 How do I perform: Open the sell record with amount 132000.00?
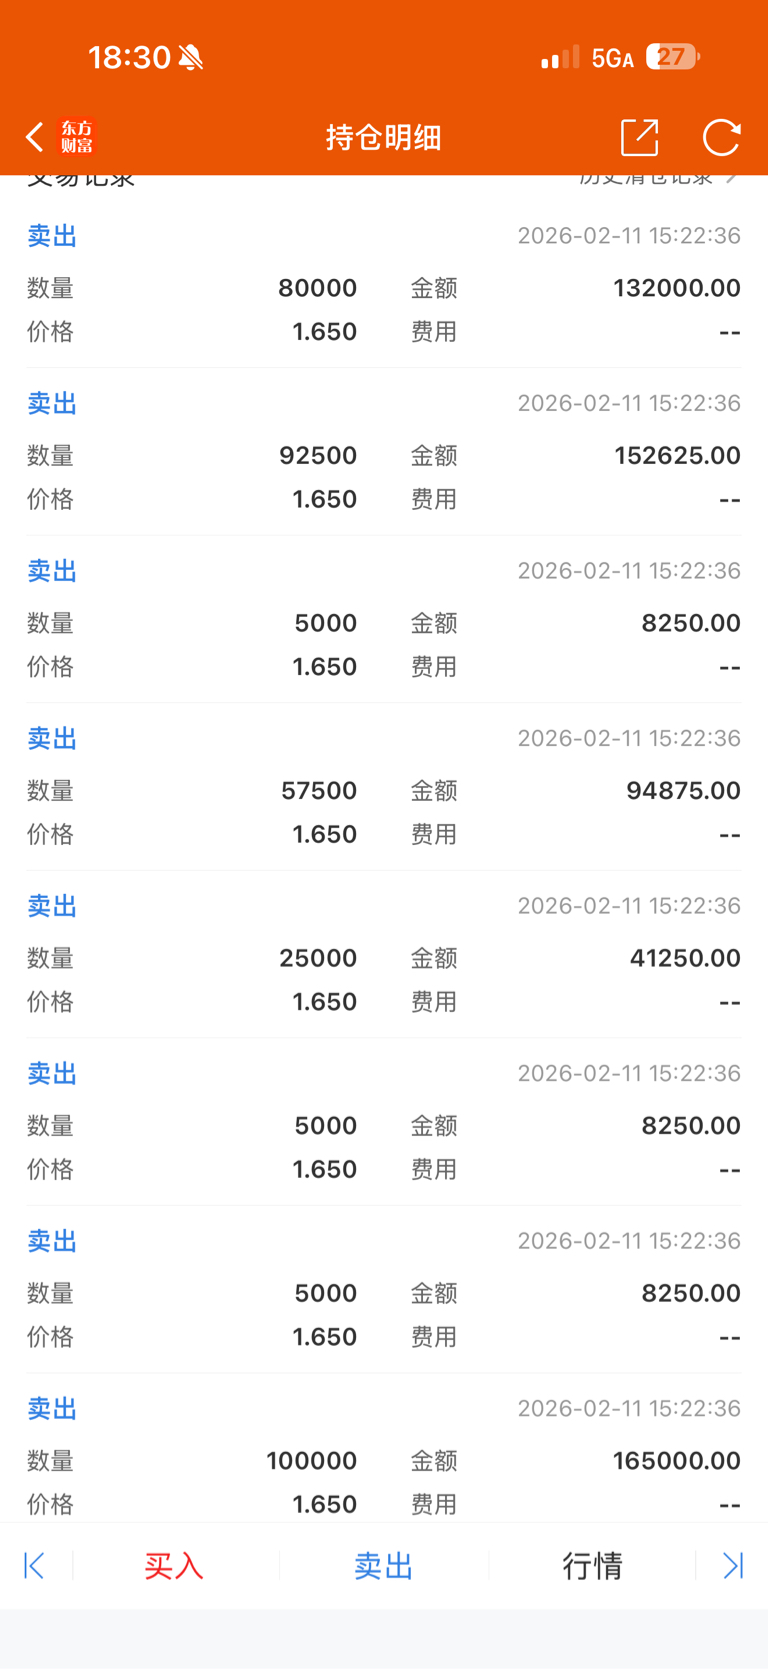[384, 288]
